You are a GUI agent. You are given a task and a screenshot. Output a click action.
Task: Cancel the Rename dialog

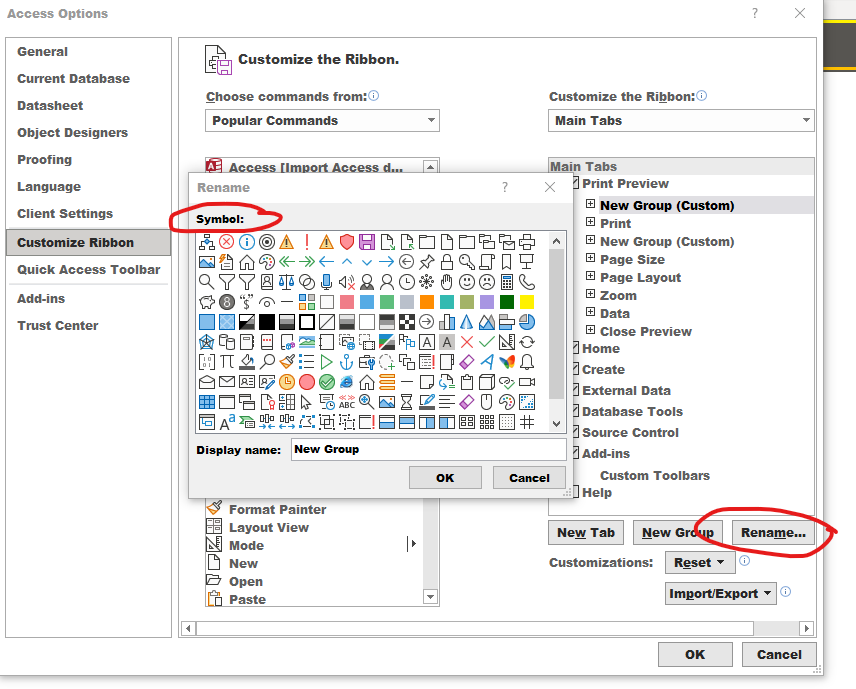pos(529,478)
